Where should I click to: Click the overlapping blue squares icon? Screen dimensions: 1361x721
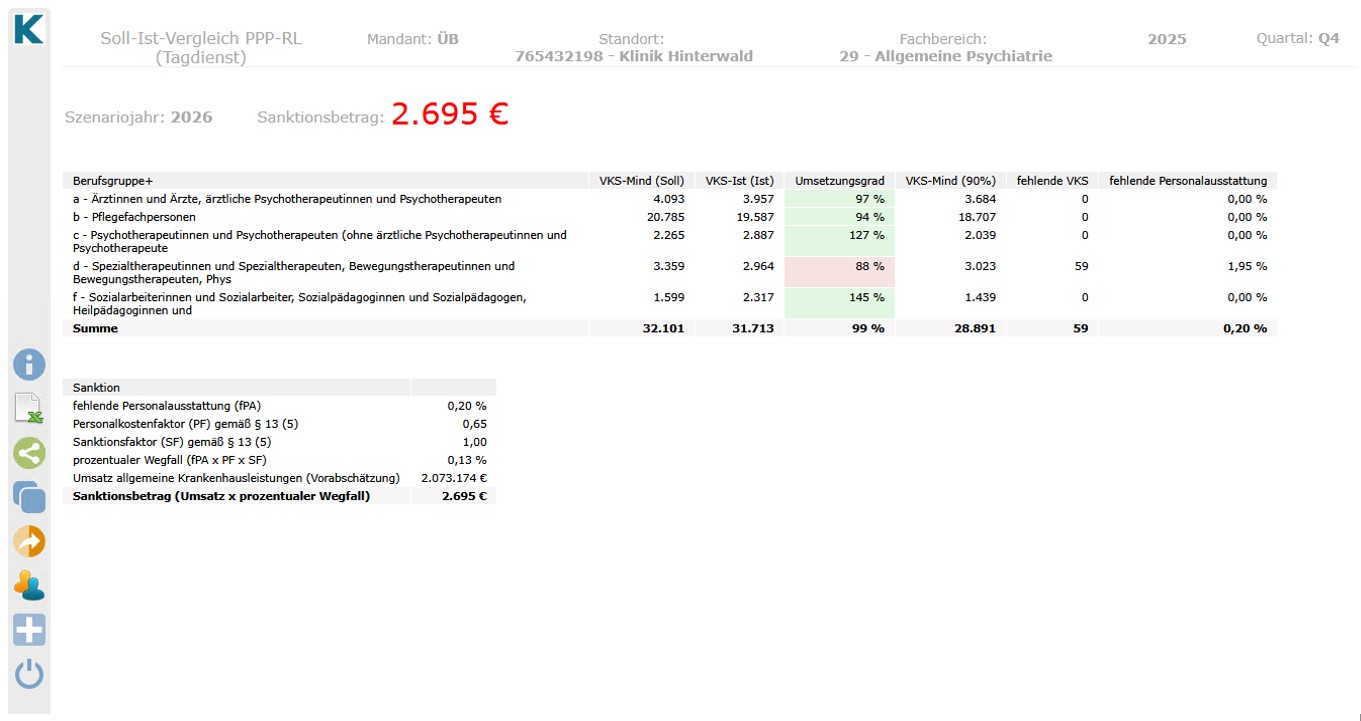[29, 497]
